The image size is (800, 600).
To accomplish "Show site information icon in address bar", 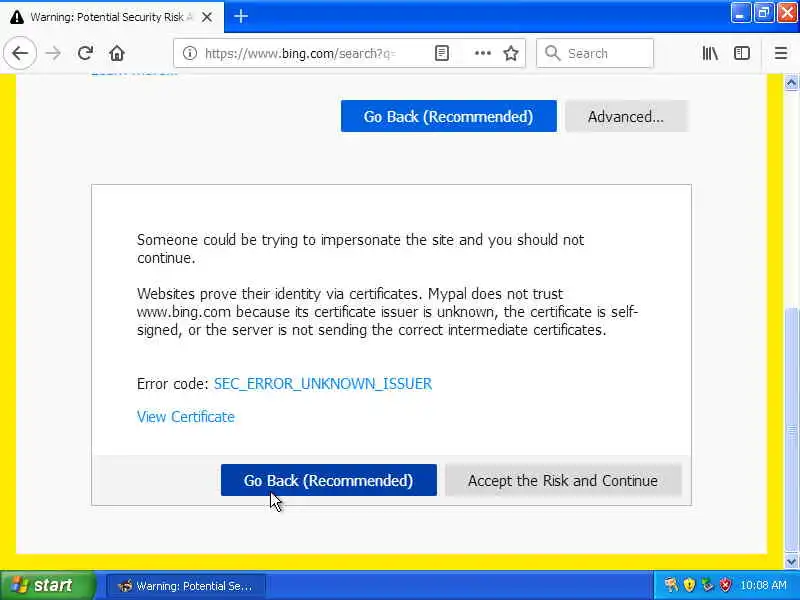I will 190,53.
